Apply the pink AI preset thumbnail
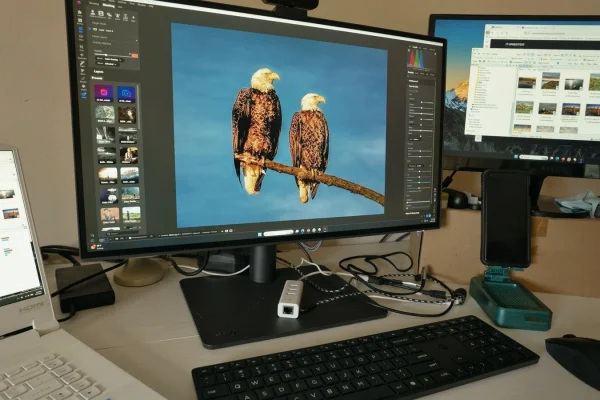Viewport: 600px width, 400px height. pos(103,93)
